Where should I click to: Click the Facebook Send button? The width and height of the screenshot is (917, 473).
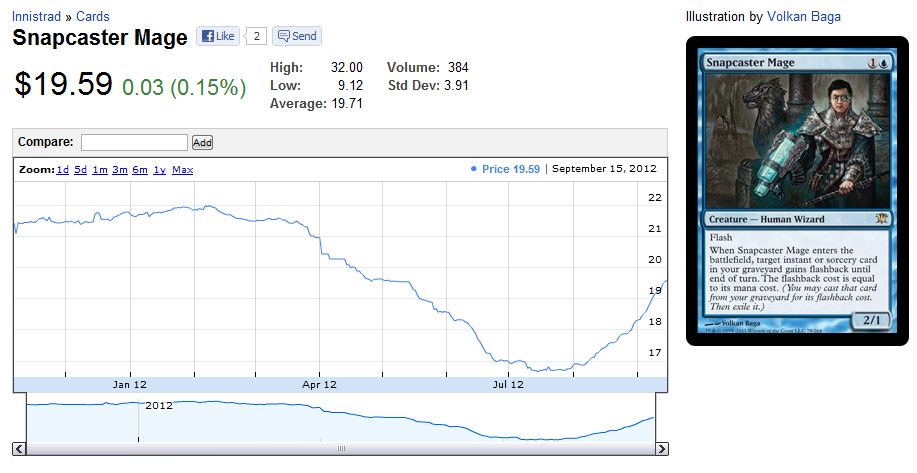(x=297, y=36)
